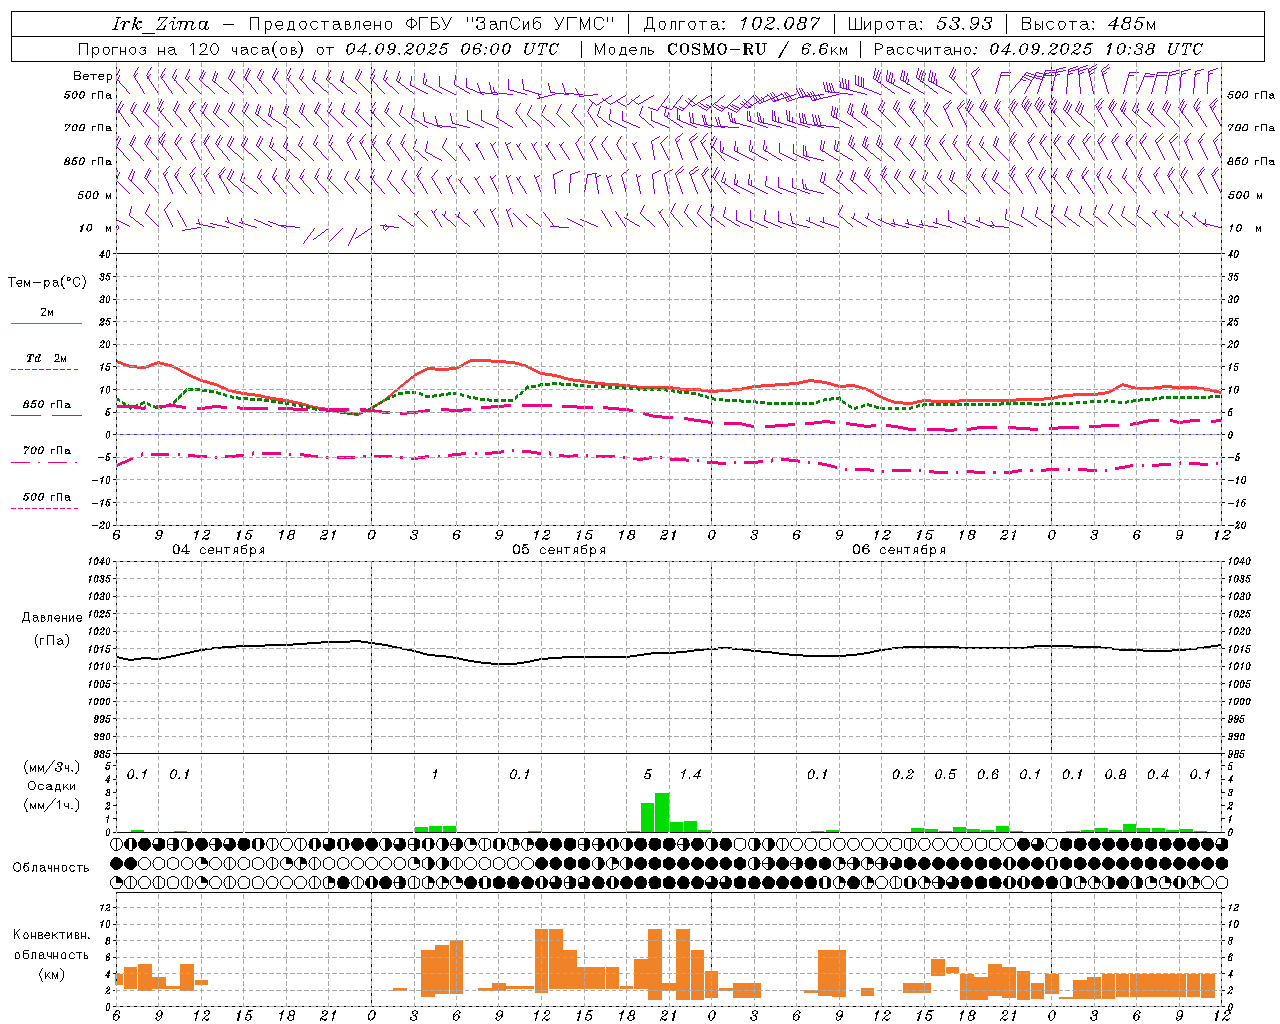Click the Широта: 53.93 value
1280x1024 pixels.
pos(919,24)
